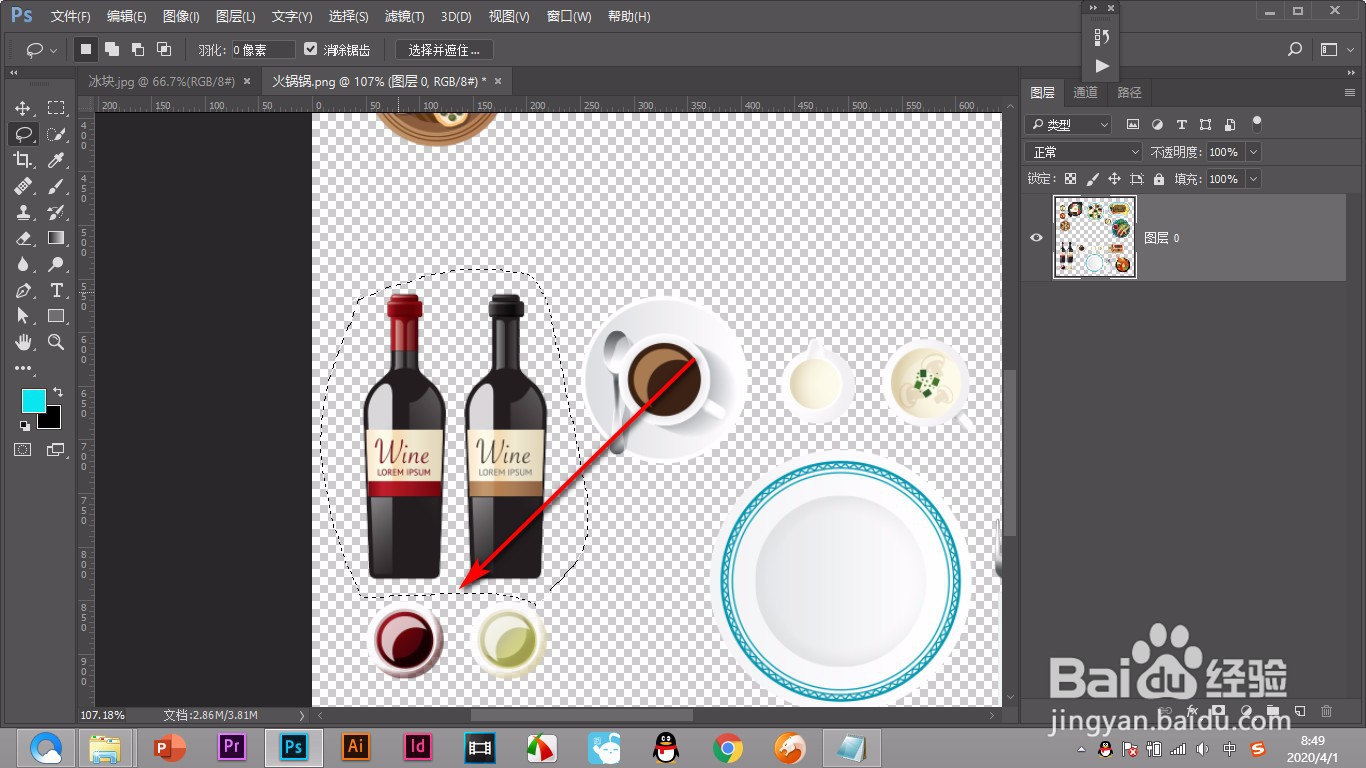Select the Rectangle shape tool
1366x768 pixels.
[x=56, y=316]
